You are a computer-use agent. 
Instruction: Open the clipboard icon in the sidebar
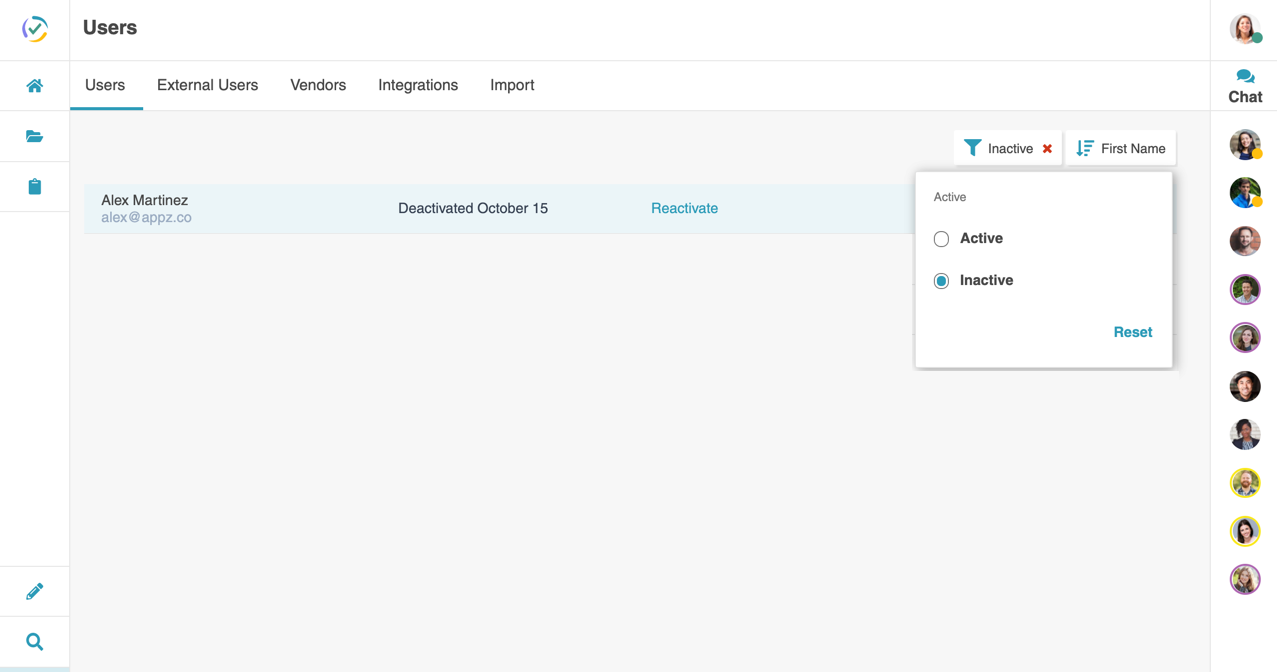pos(34,186)
